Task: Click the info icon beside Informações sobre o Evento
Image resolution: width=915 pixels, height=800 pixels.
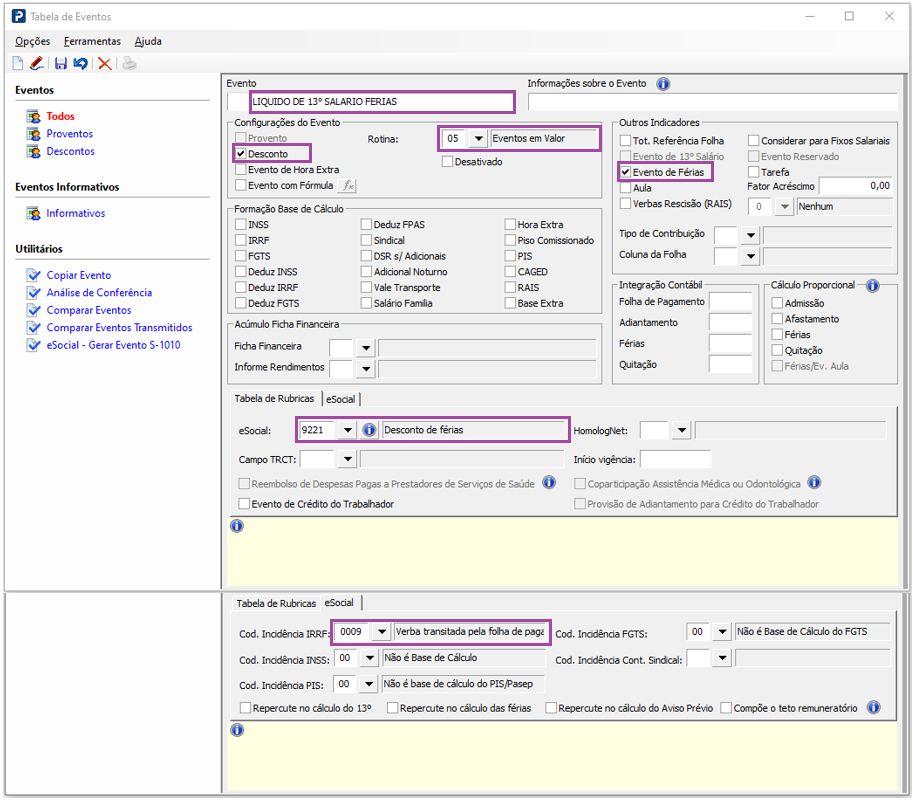Action: tap(663, 84)
